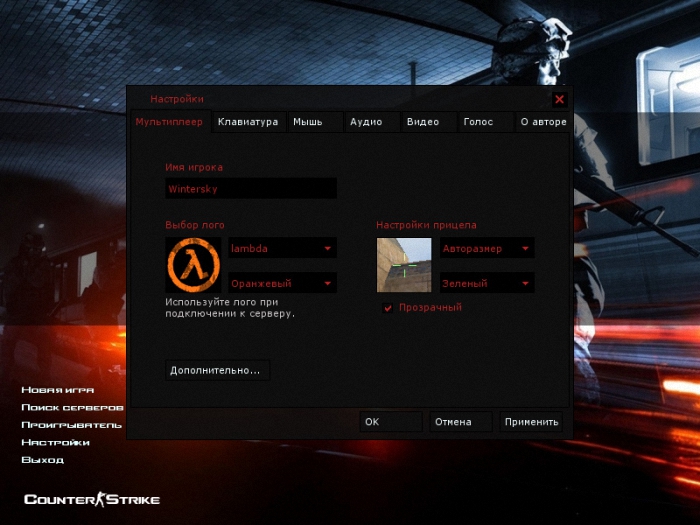The height and width of the screenshot is (525, 700).
Task: Click the Настройки прицела heading
Action: pos(426,225)
